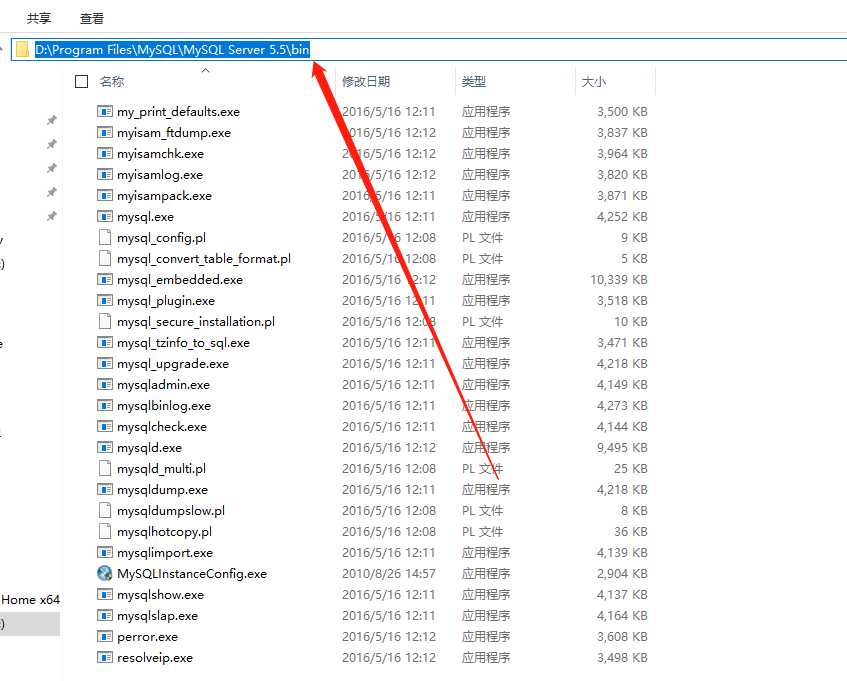Viewport: 847px width, 681px height.
Task: Select the resolveip.exe file icon
Action: (105, 658)
